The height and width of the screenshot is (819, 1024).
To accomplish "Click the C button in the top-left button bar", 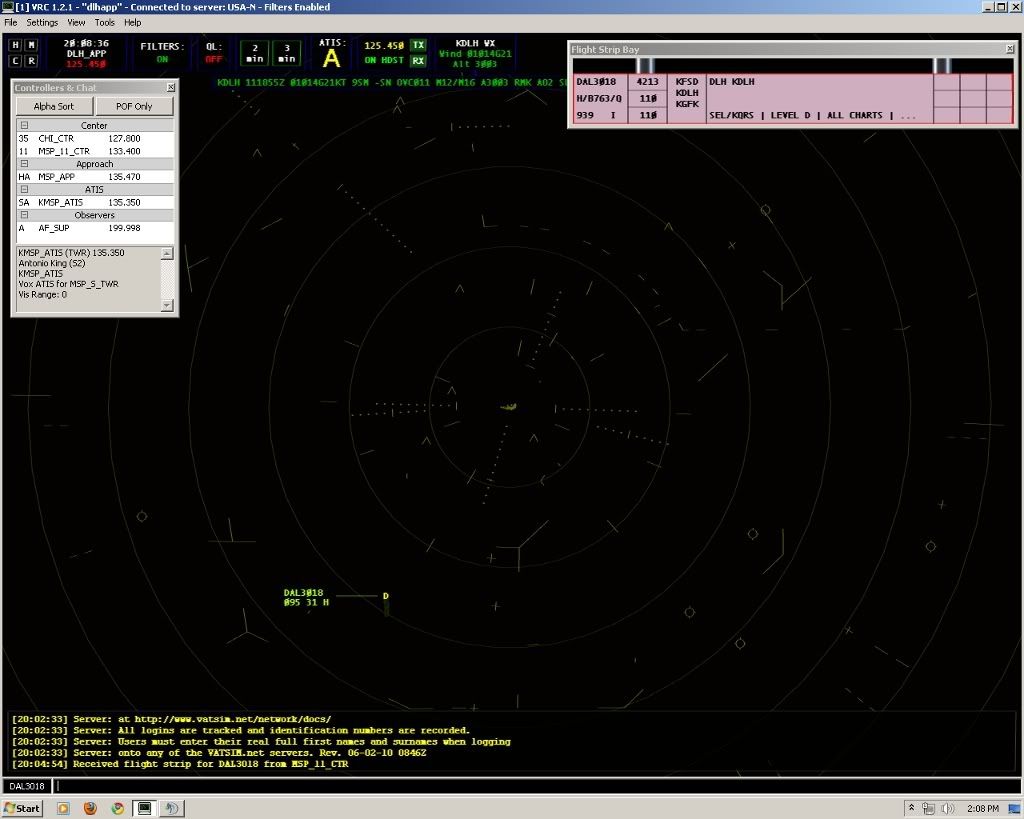I will [16, 61].
